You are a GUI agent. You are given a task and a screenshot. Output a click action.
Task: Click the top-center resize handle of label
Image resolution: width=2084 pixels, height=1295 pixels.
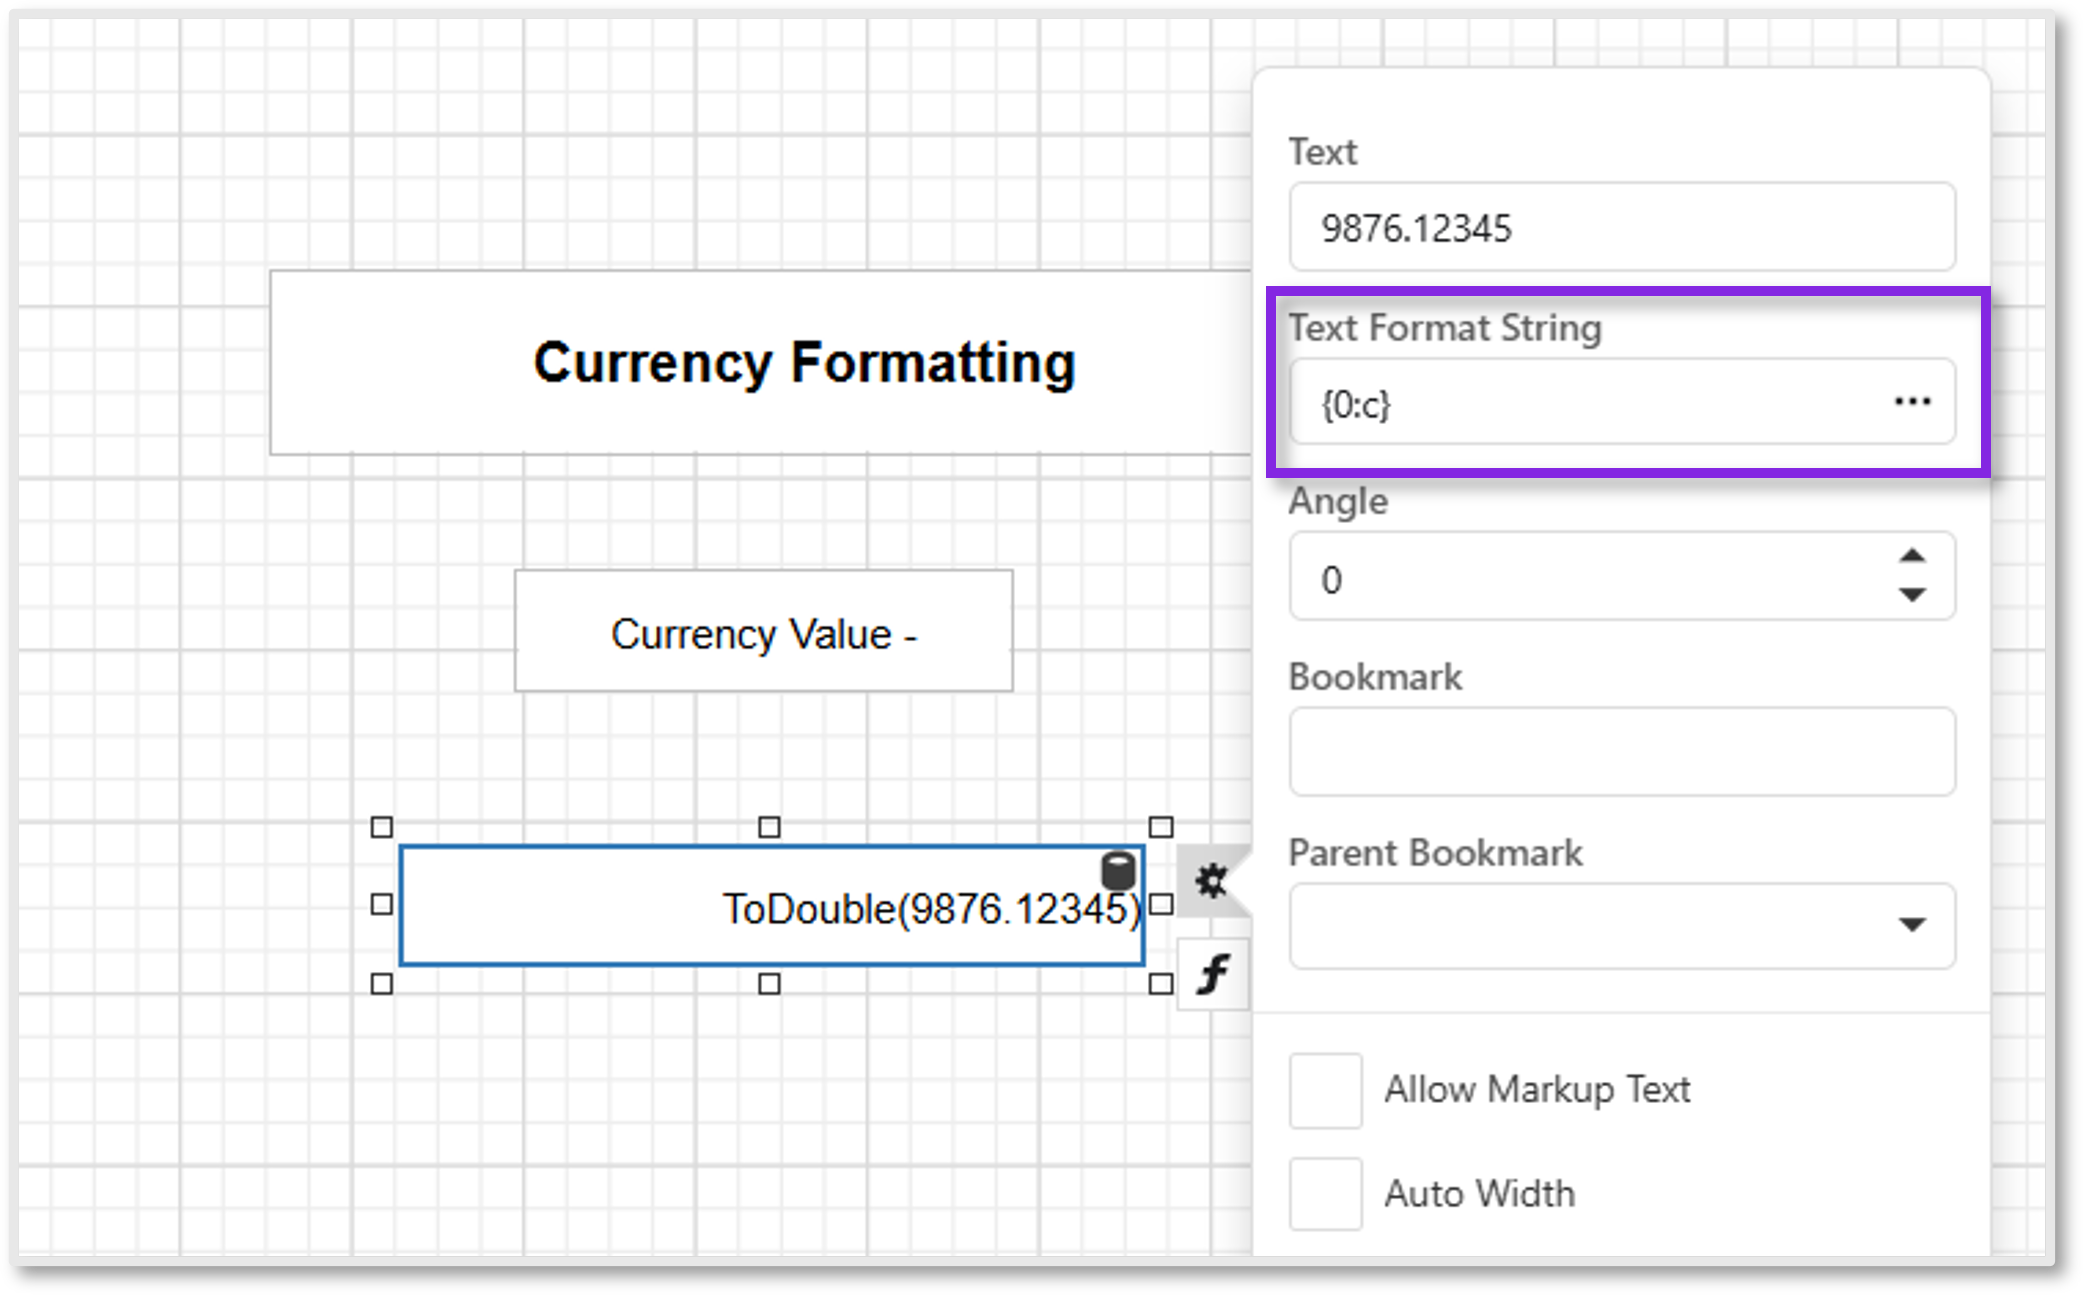point(769,827)
